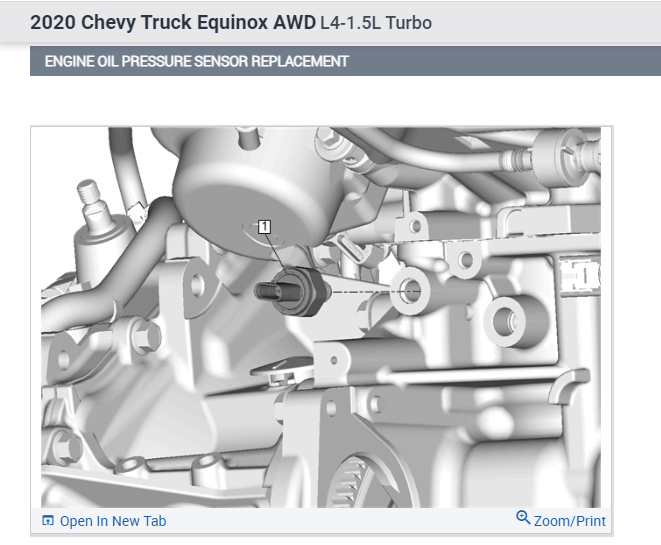Click the dash-dot installation axis line
The width and height of the screenshot is (661, 545).
pyautogui.click(x=363, y=291)
